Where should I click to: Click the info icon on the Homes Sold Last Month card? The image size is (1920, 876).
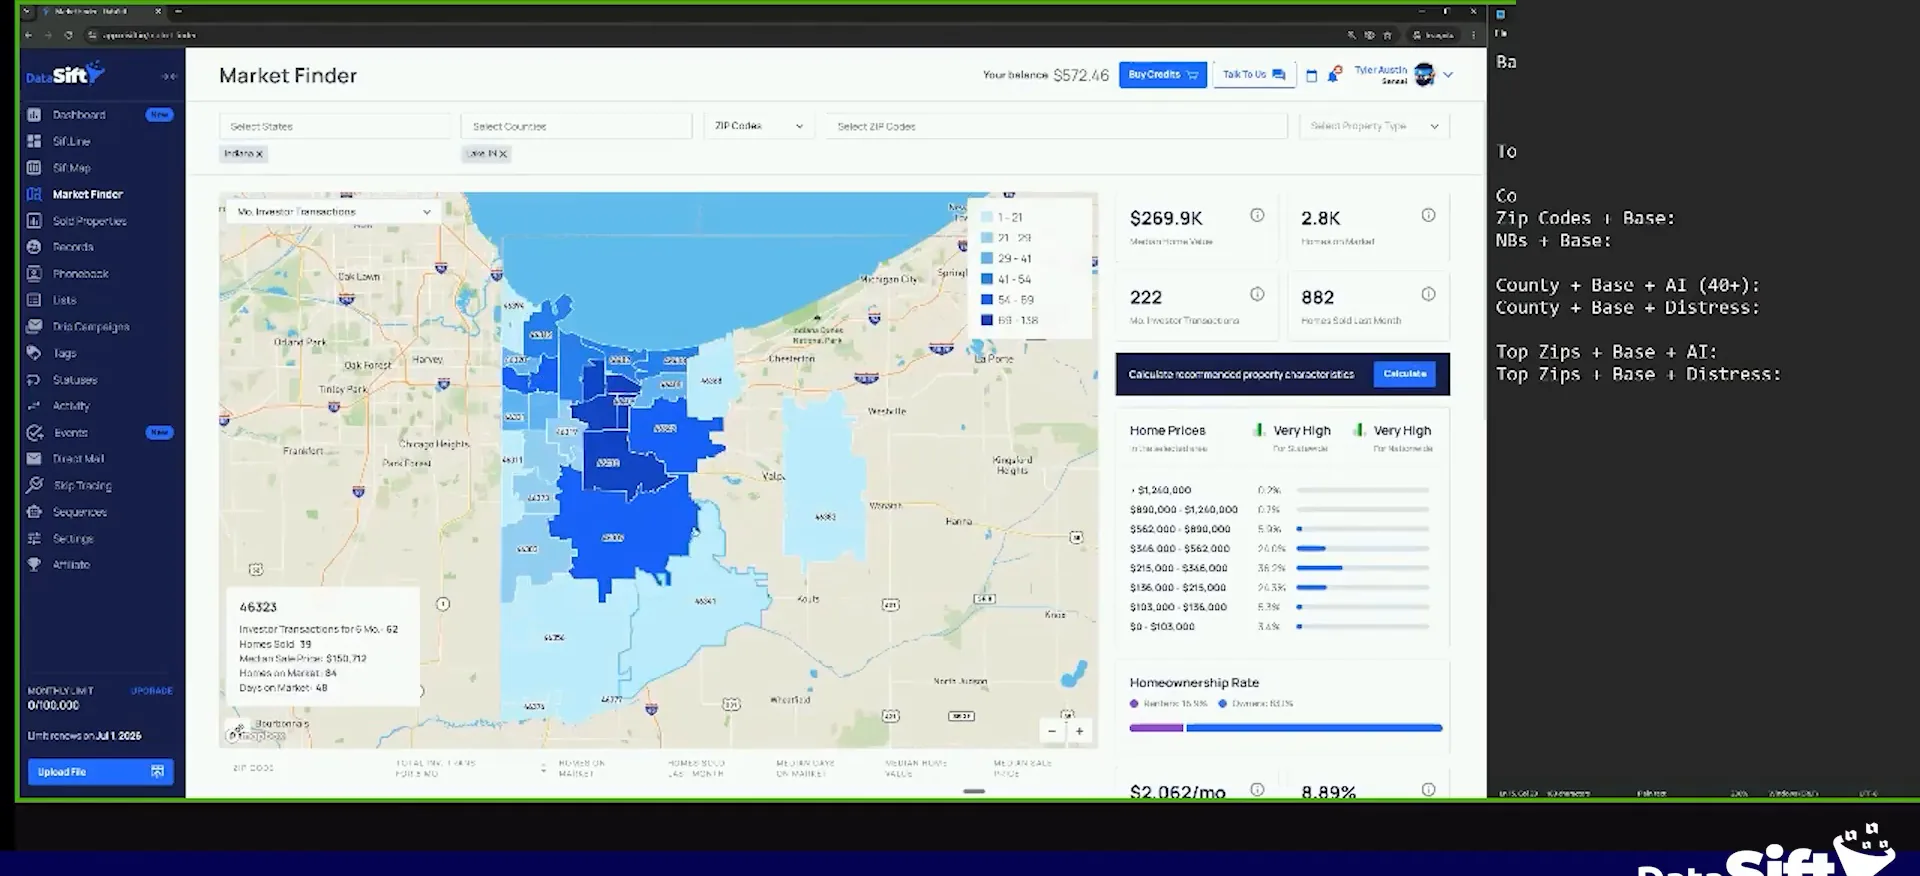click(1428, 294)
